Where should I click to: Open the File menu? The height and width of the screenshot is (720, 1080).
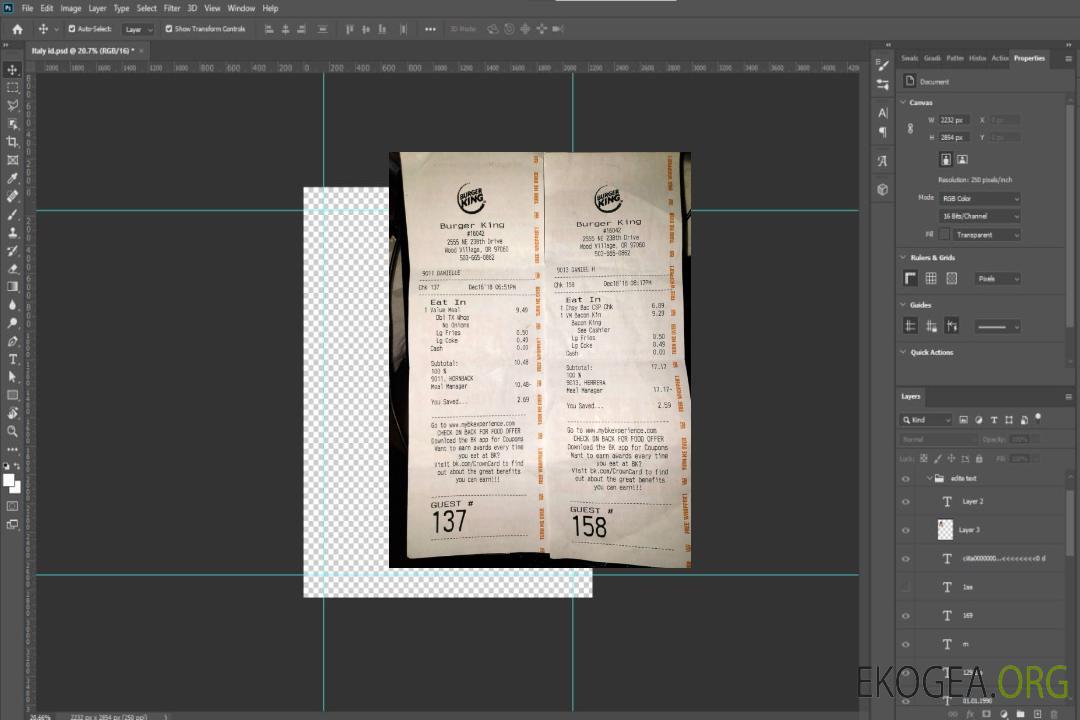(x=28, y=8)
